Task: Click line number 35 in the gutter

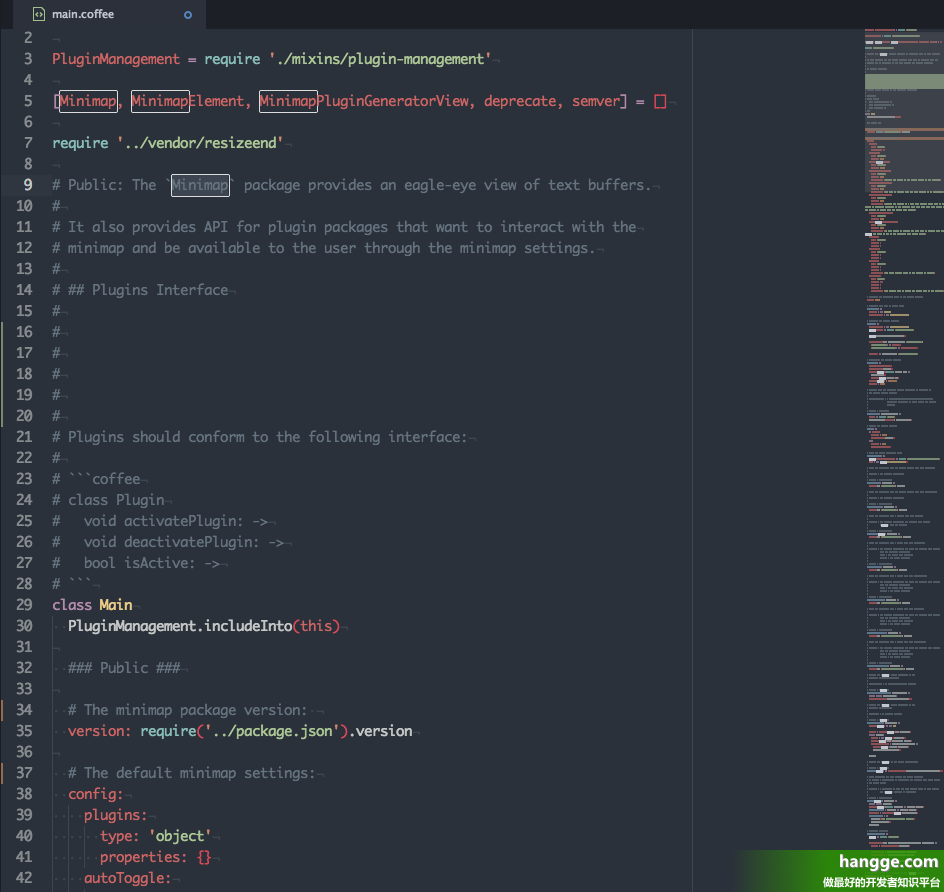Action: coord(24,731)
